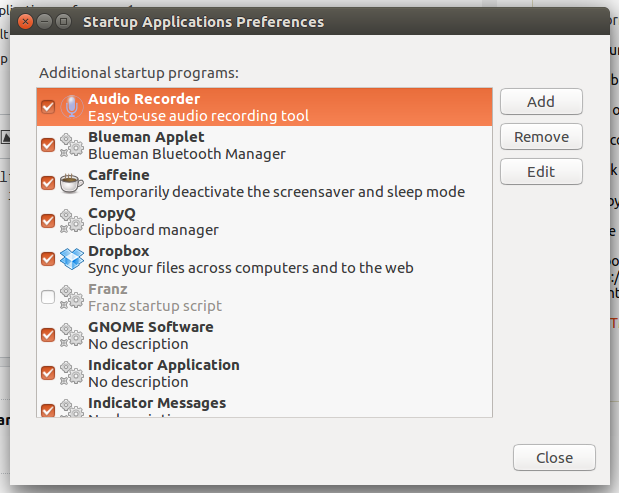This screenshot has width=619, height=493.
Task: Click the Audio Recorder microphone icon
Action: [x=72, y=107]
